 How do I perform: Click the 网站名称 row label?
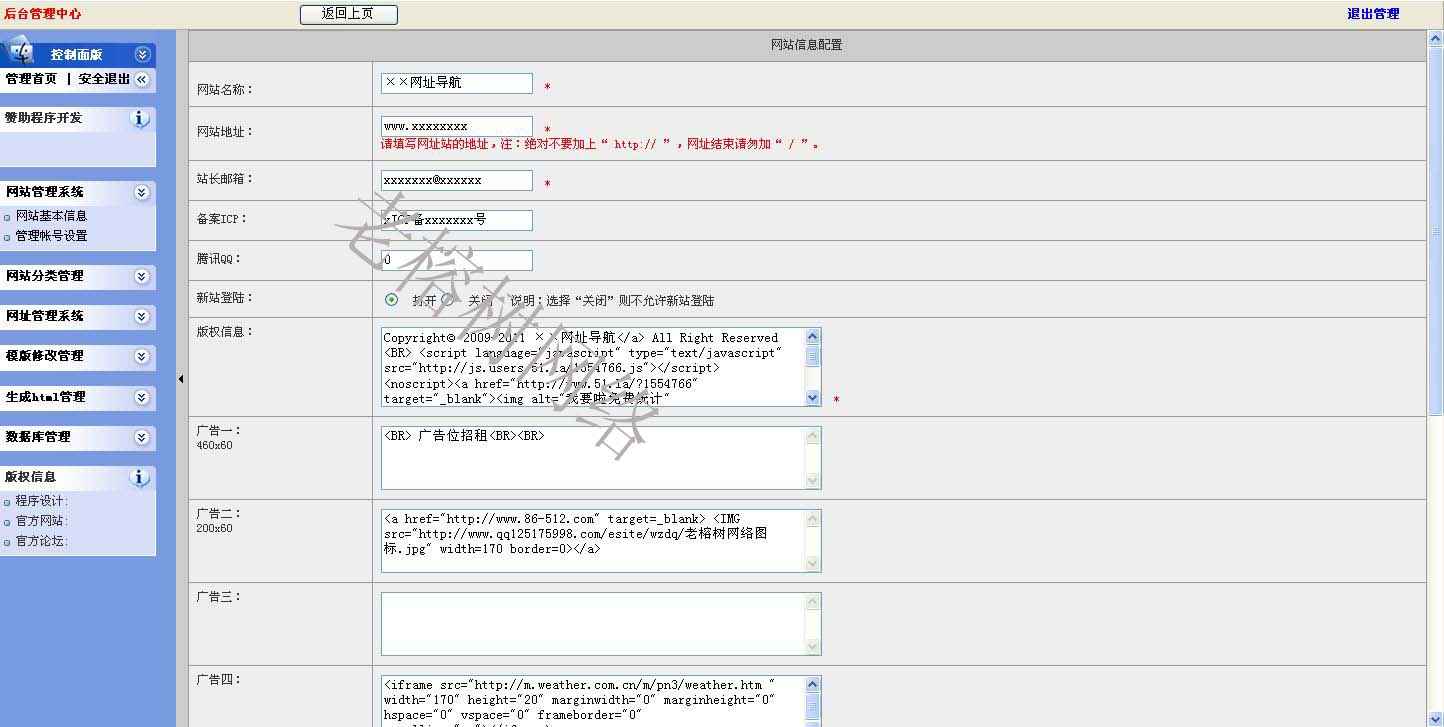[x=225, y=90]
